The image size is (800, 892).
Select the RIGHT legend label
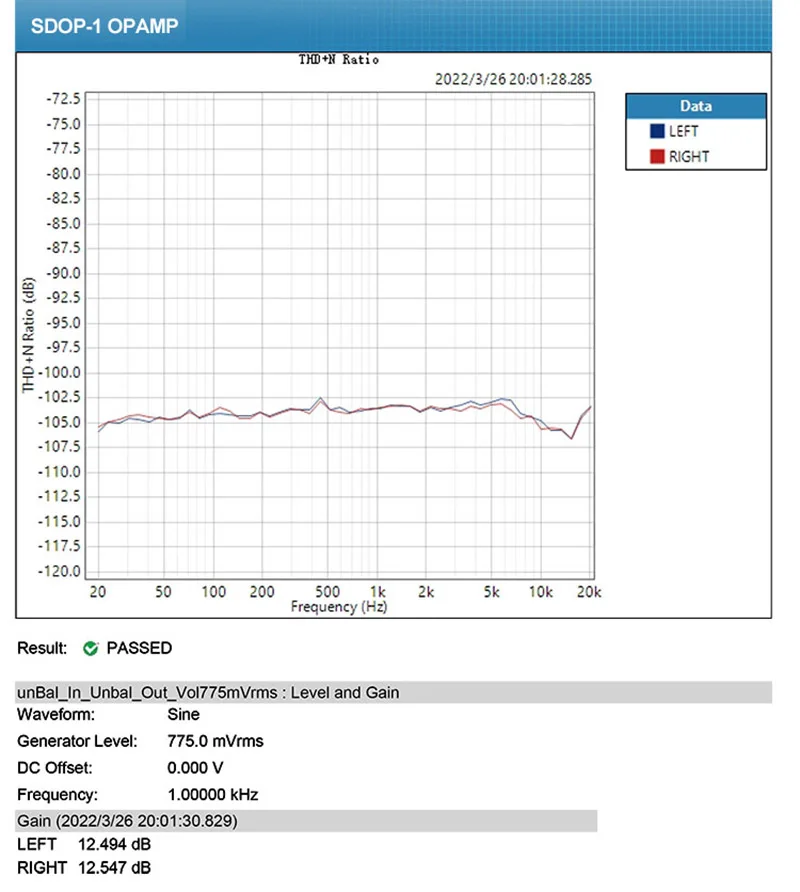(688, 156)
